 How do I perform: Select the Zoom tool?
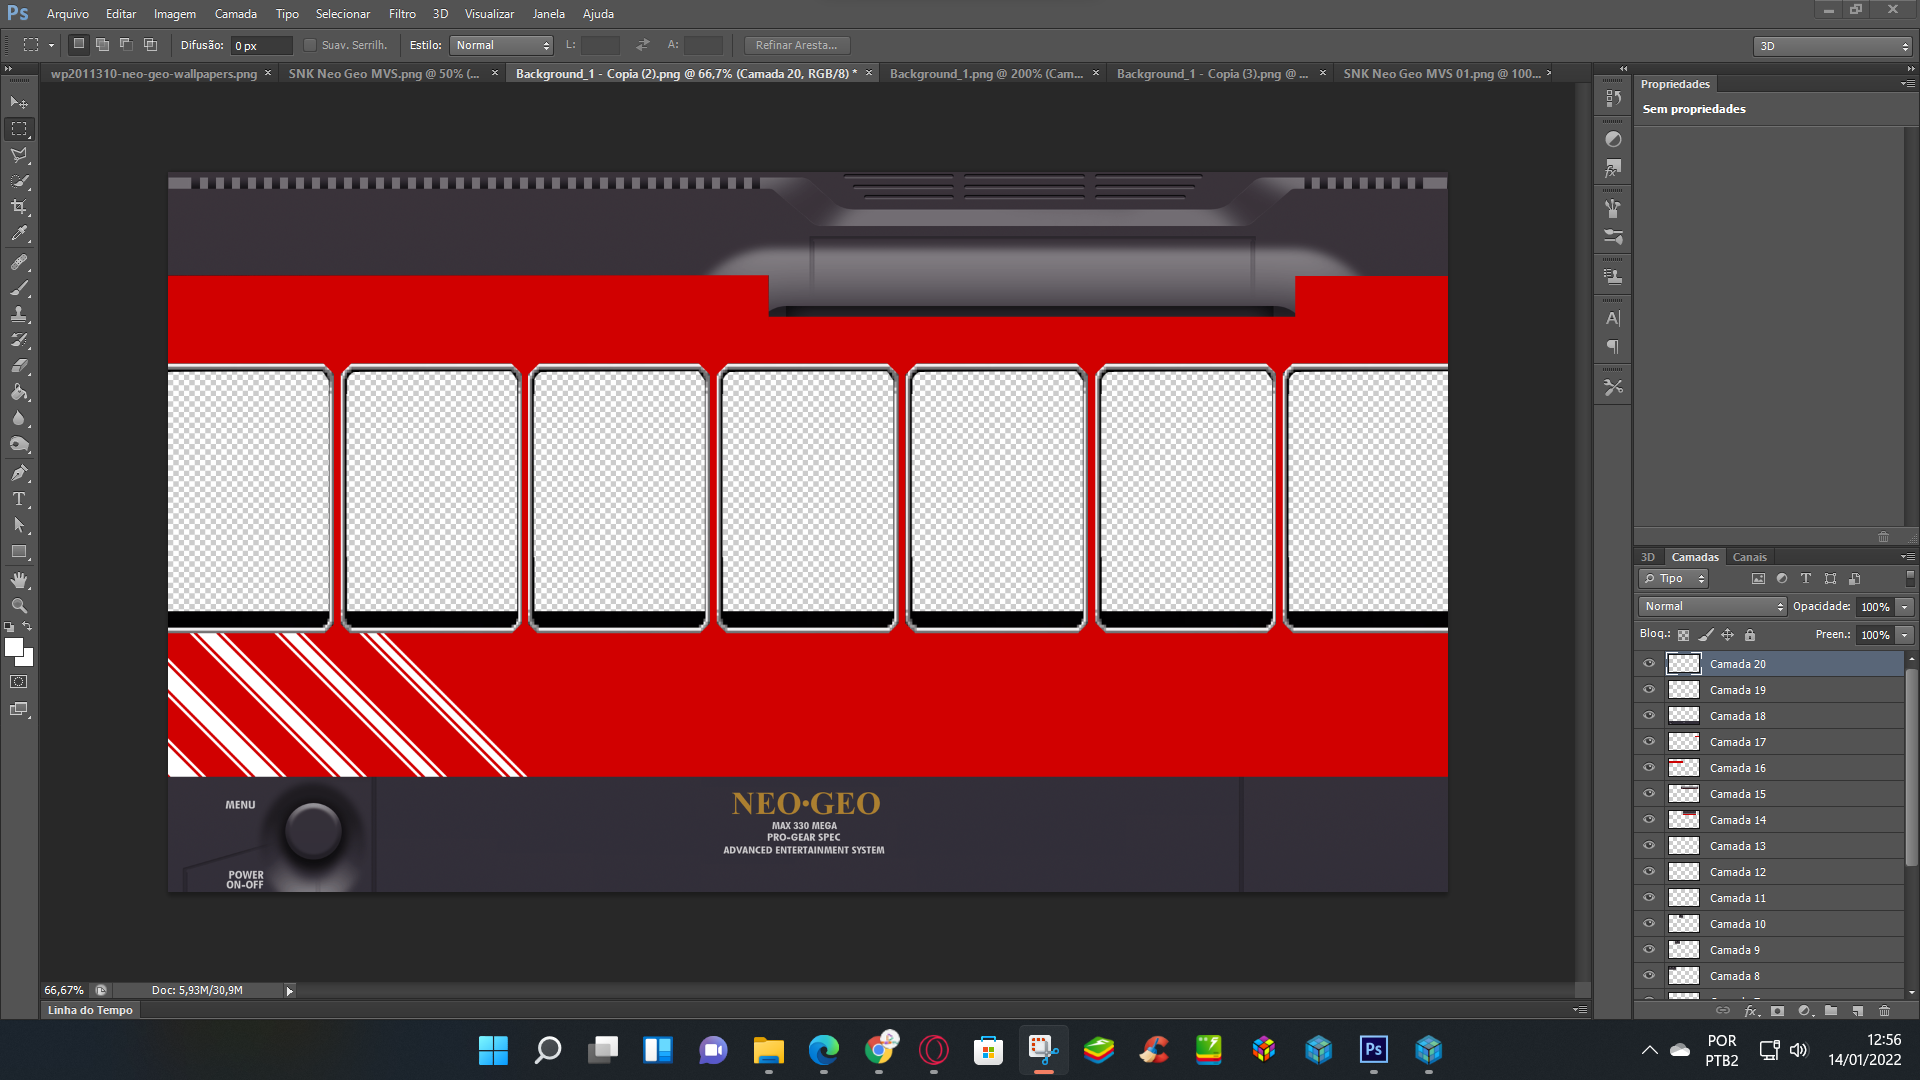(19, 606)
